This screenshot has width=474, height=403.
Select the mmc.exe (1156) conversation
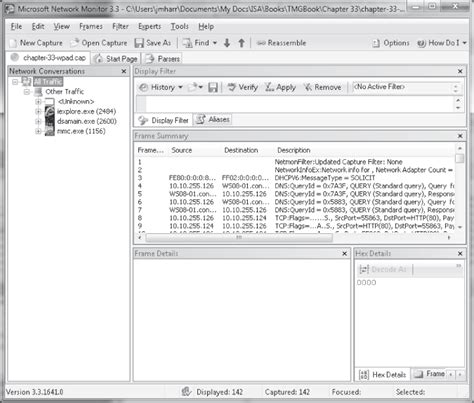point(81,131)
